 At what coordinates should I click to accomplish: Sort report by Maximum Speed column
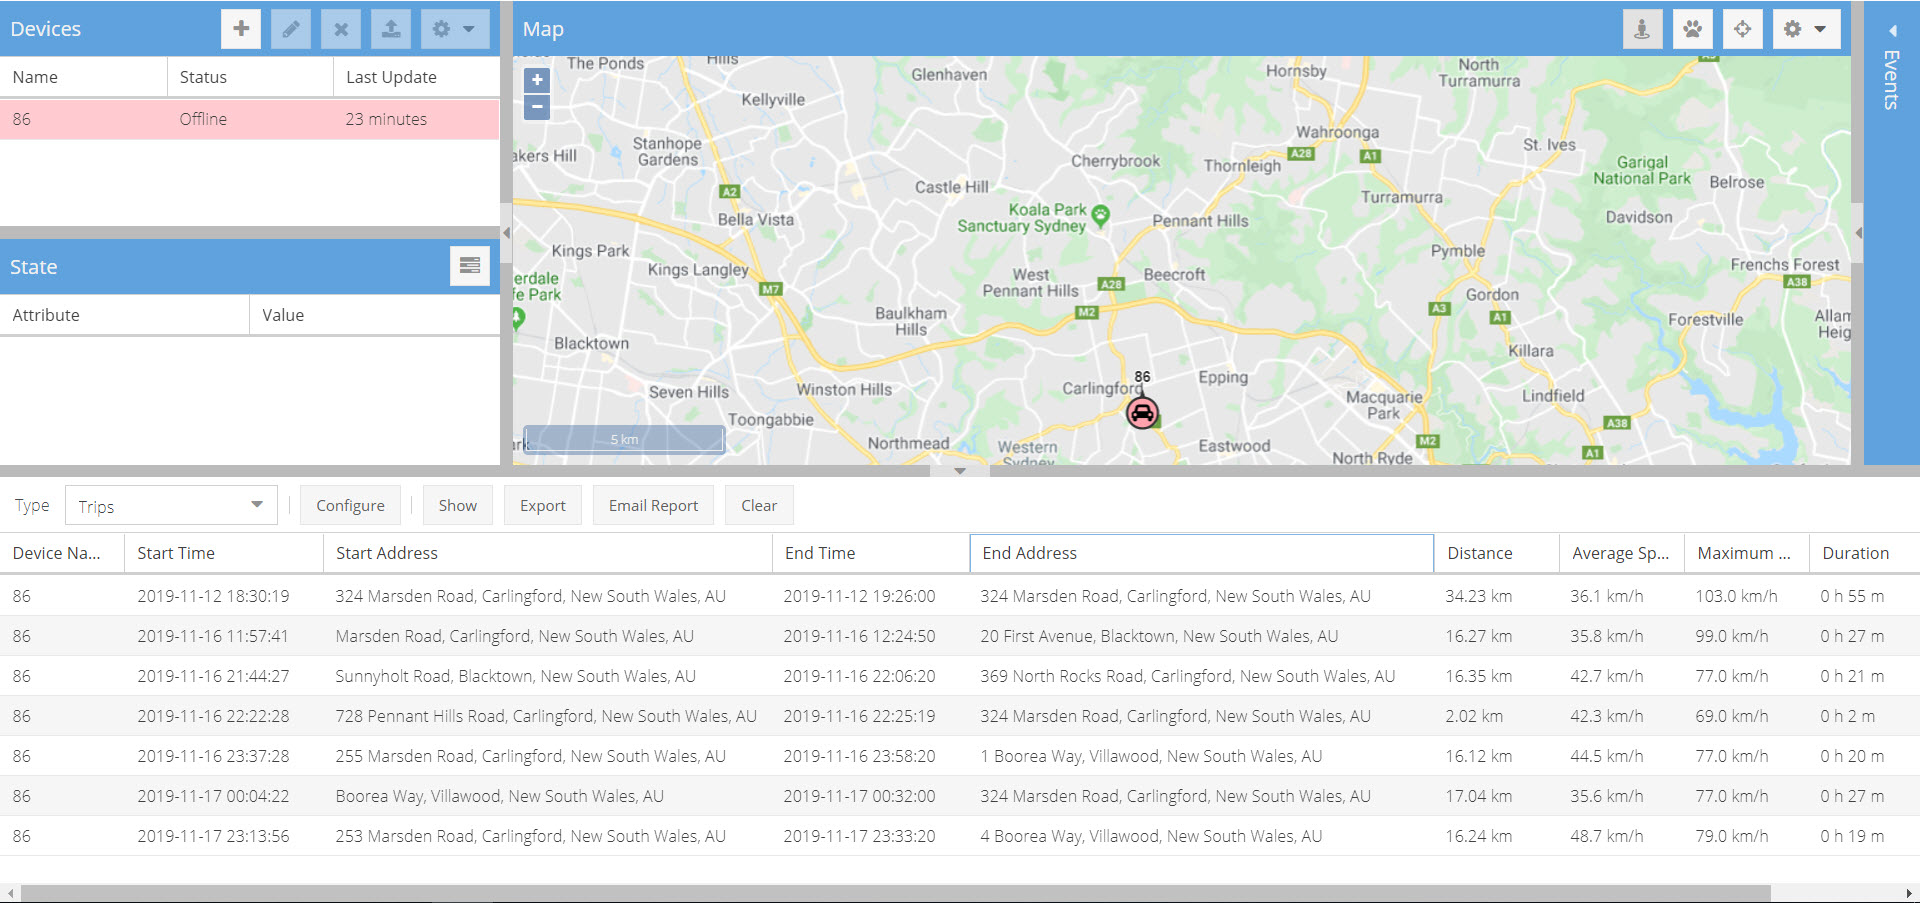point(1747,553)
